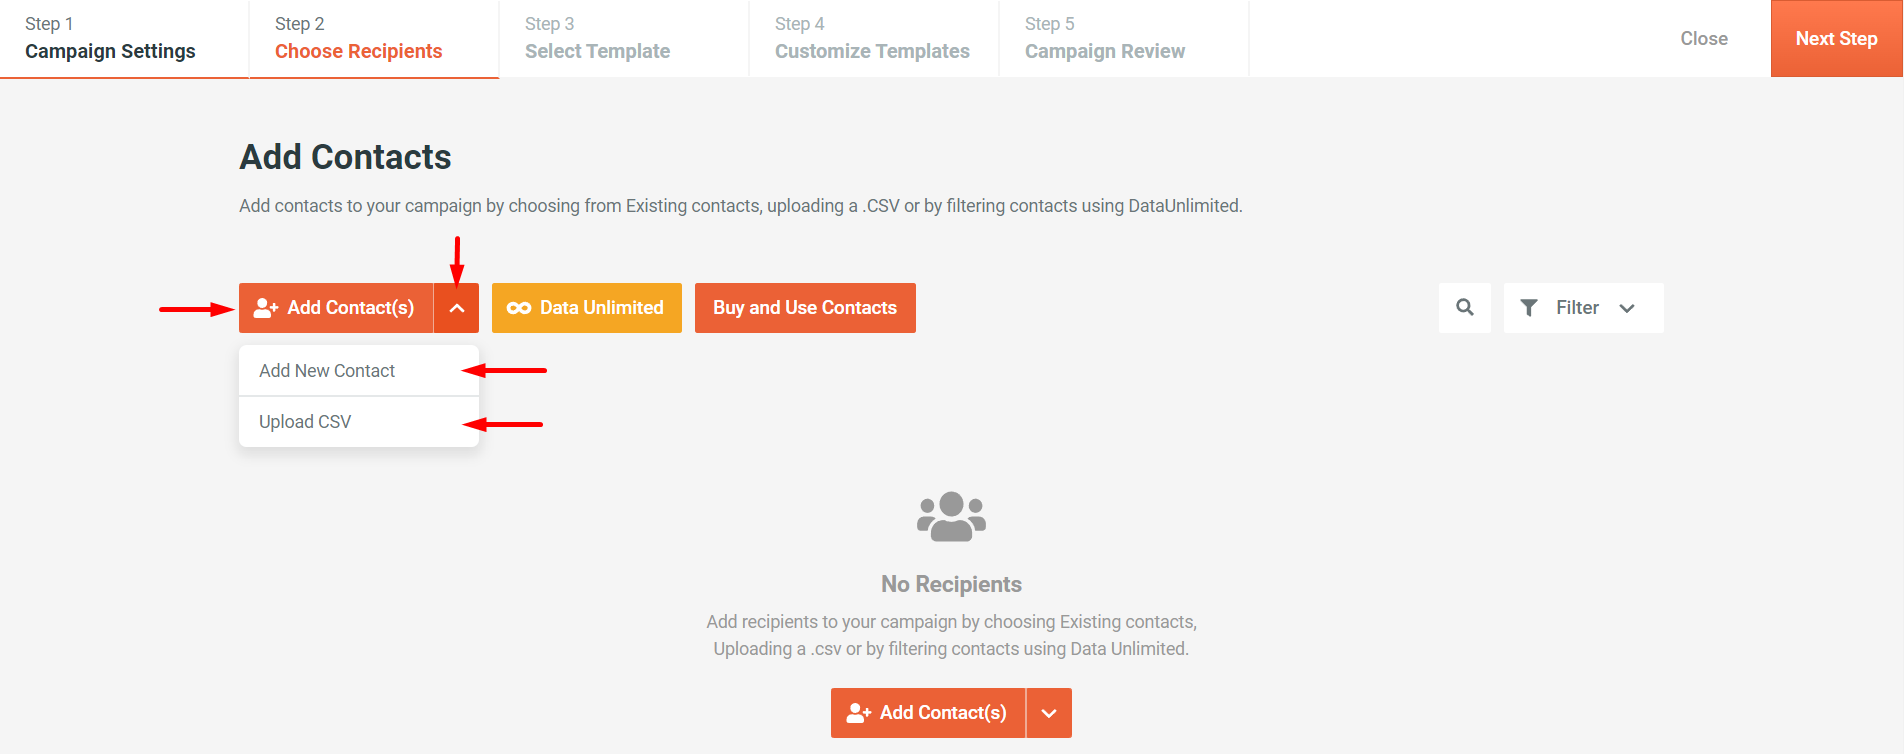
Task: Switch to Step 2 Choose Recipients tab
Action: [374, 38]
